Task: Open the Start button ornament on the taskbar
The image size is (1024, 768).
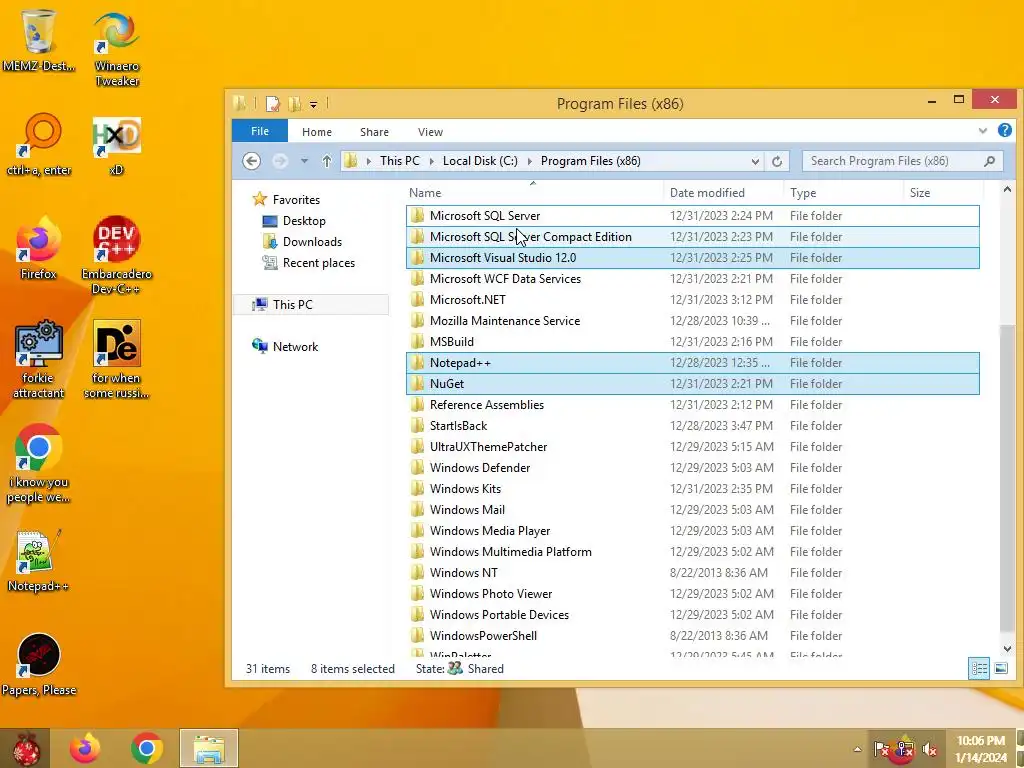Action: [x=26, y=748]
